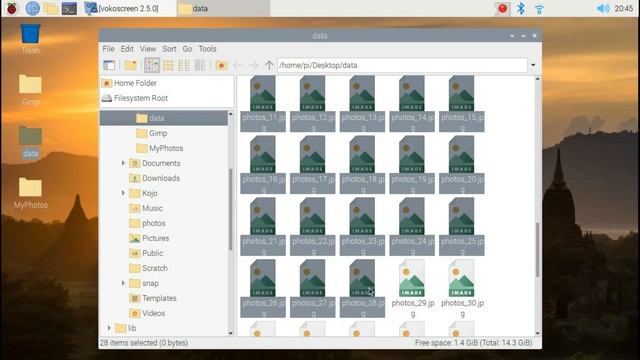Click the file photos_18.jpg
Viewport: 640px width, 360px height.
pos(362,165)
